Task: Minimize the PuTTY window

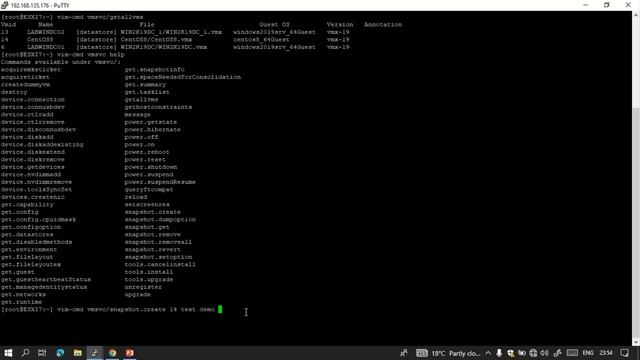Action: pyautogui.click(x=586, y=5)
